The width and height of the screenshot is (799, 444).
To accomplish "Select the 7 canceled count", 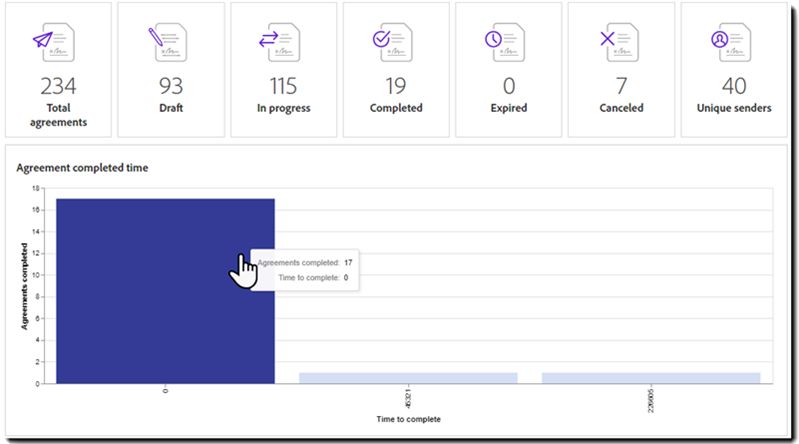I will pos(621,86).
